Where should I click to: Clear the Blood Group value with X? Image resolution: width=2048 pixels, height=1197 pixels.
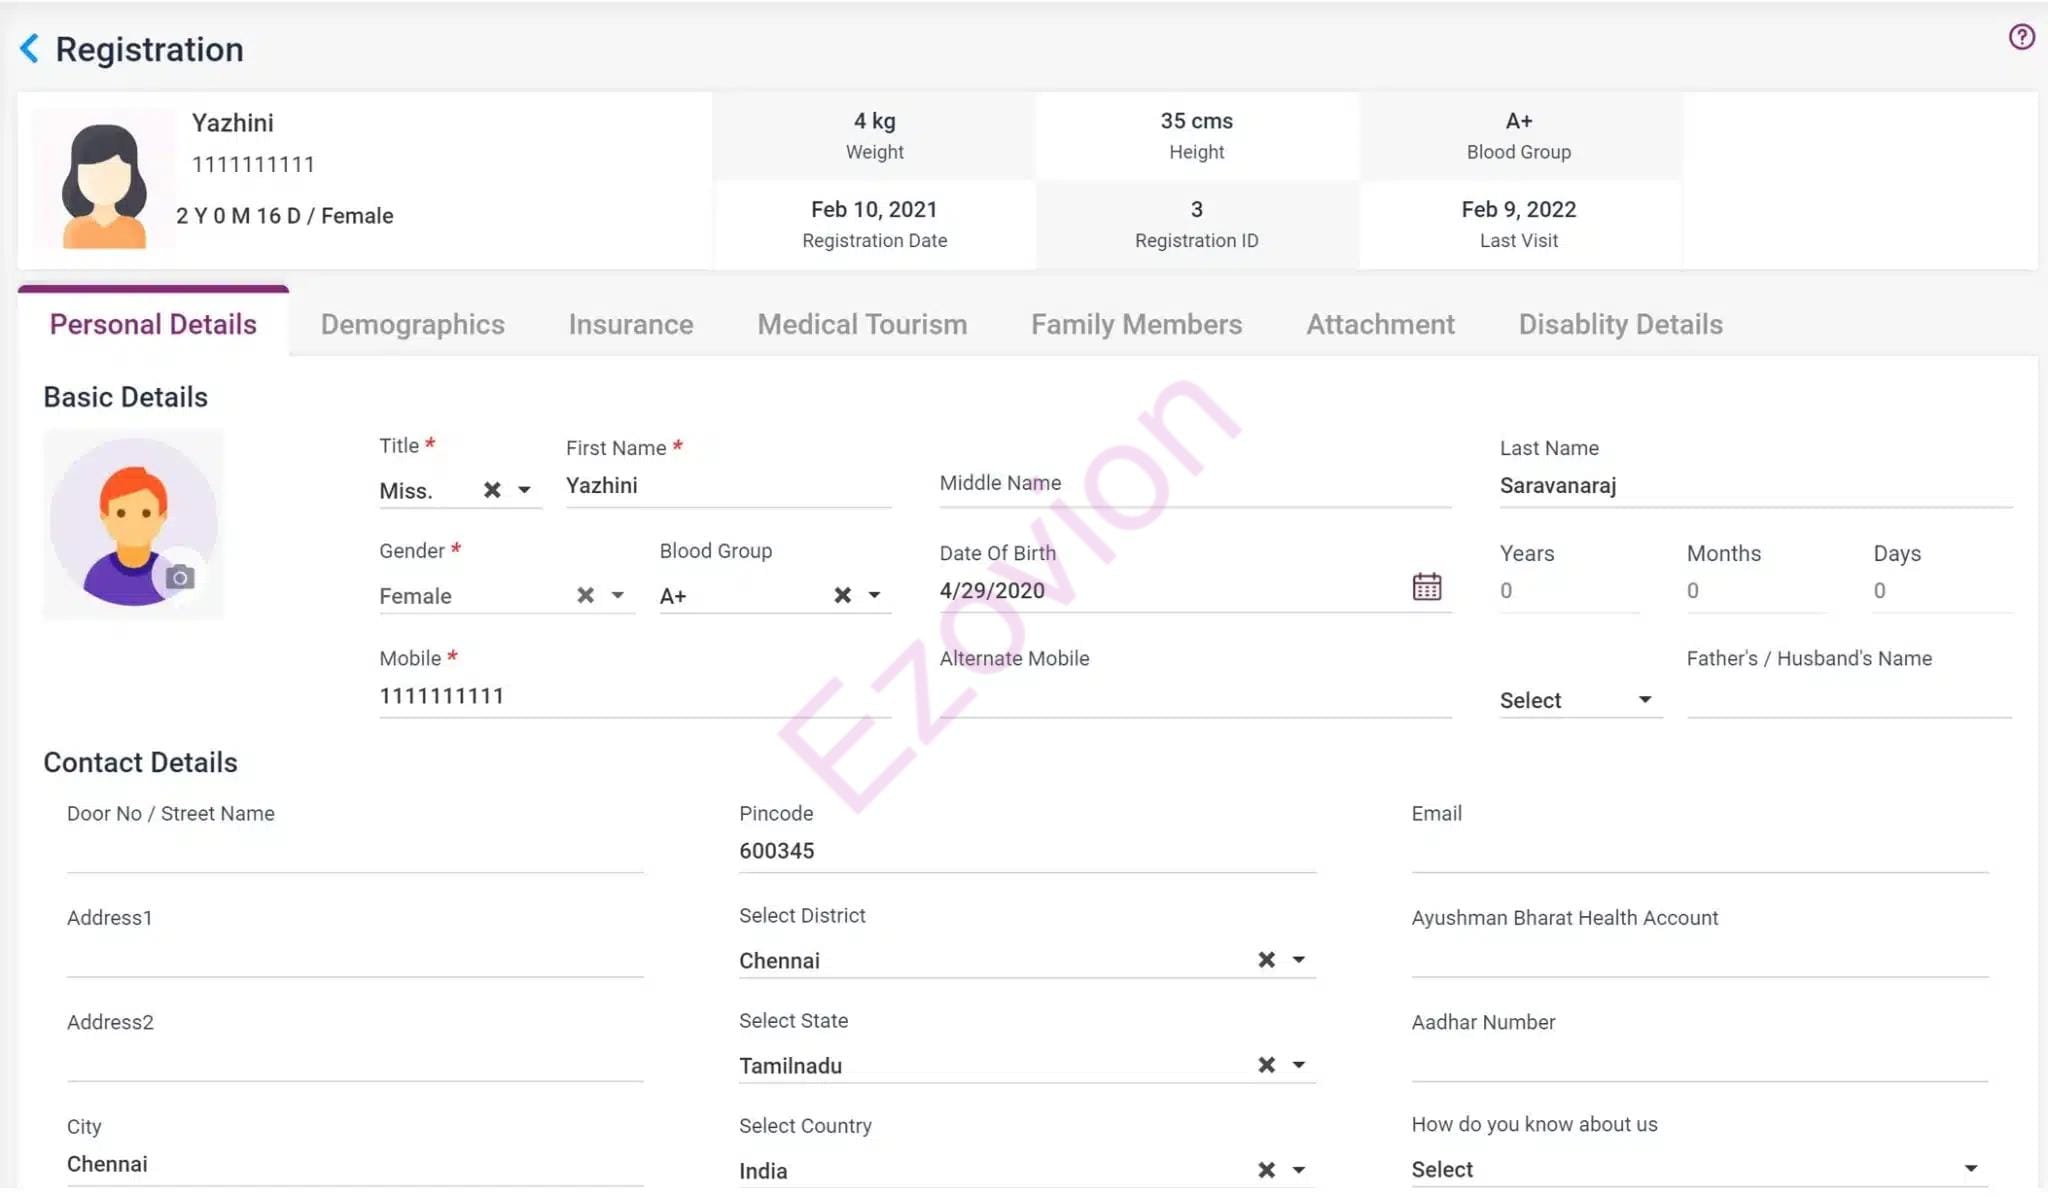842,595
